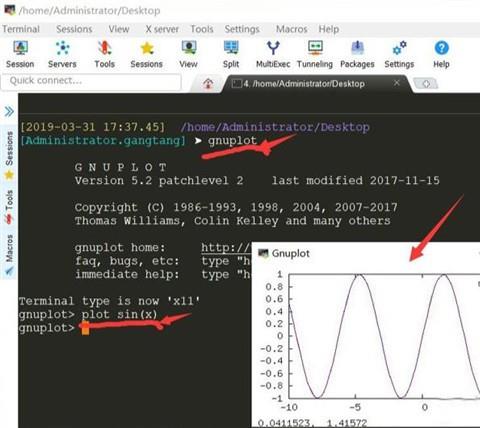Click the Gnuplot window icon
Image resolution: width=480 pixels, height=428 pixels.
coord(263,253)
